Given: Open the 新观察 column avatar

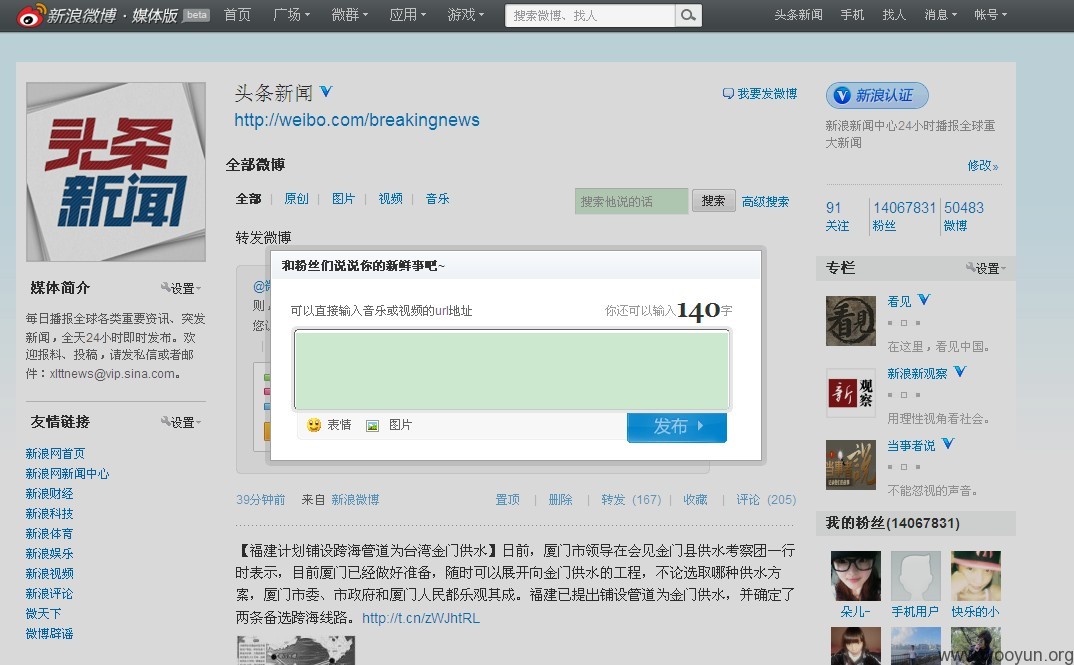Looking at the screenshot, I should tap(851, 392).
